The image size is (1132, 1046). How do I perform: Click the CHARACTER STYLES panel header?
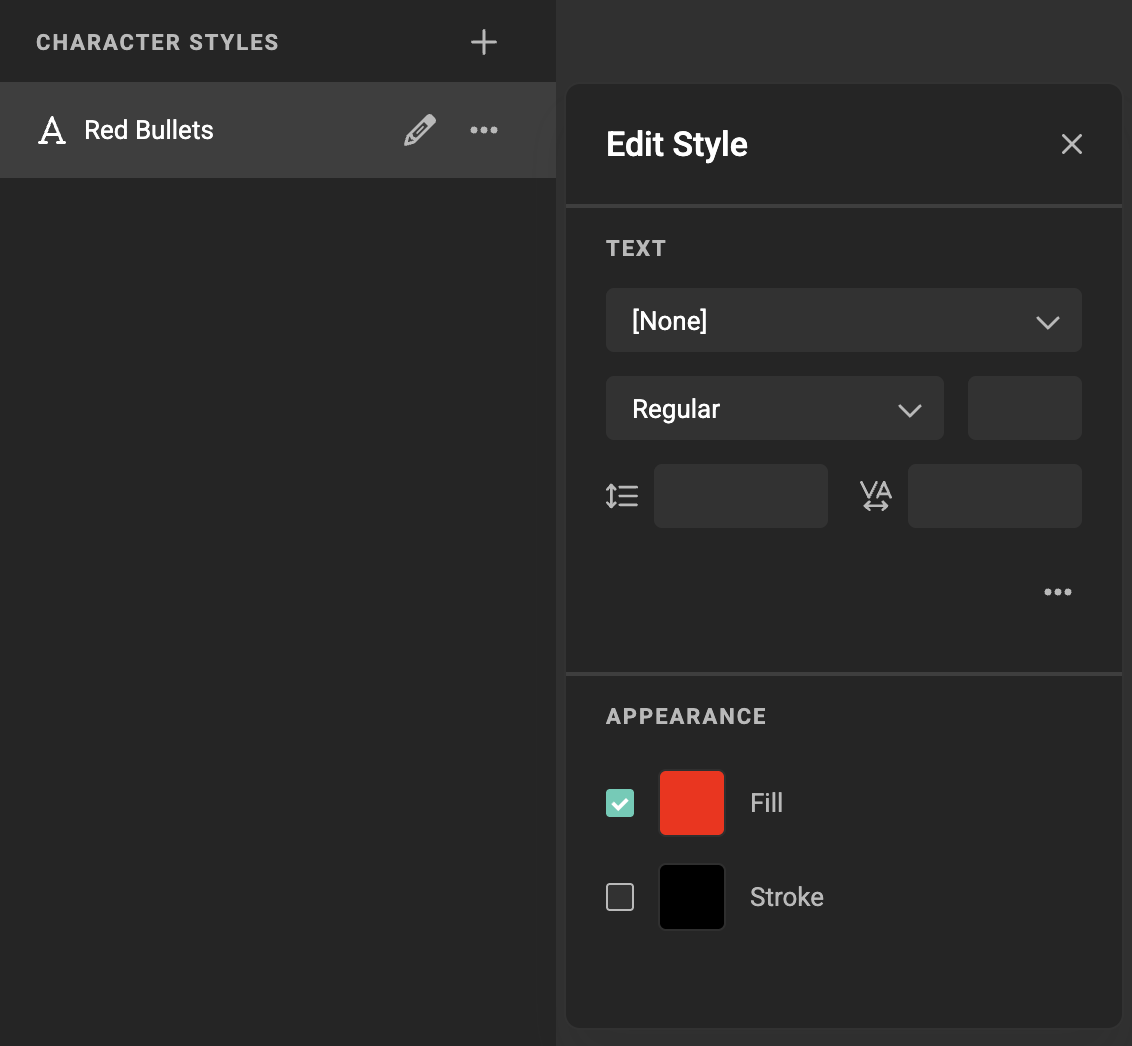pyautogui.click(x=157, y=42)
